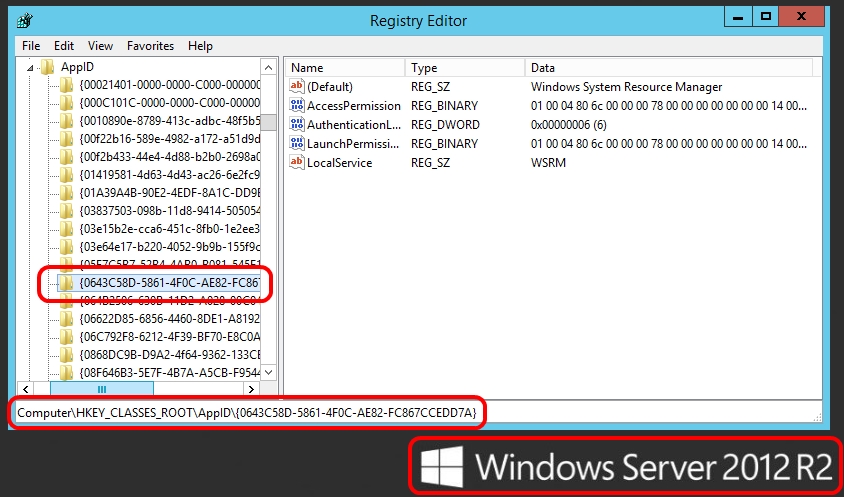The width and height of the screenshot is (844, 497).
Task: Maximize the Registry Editor window
Action: [x=765, y=17]
